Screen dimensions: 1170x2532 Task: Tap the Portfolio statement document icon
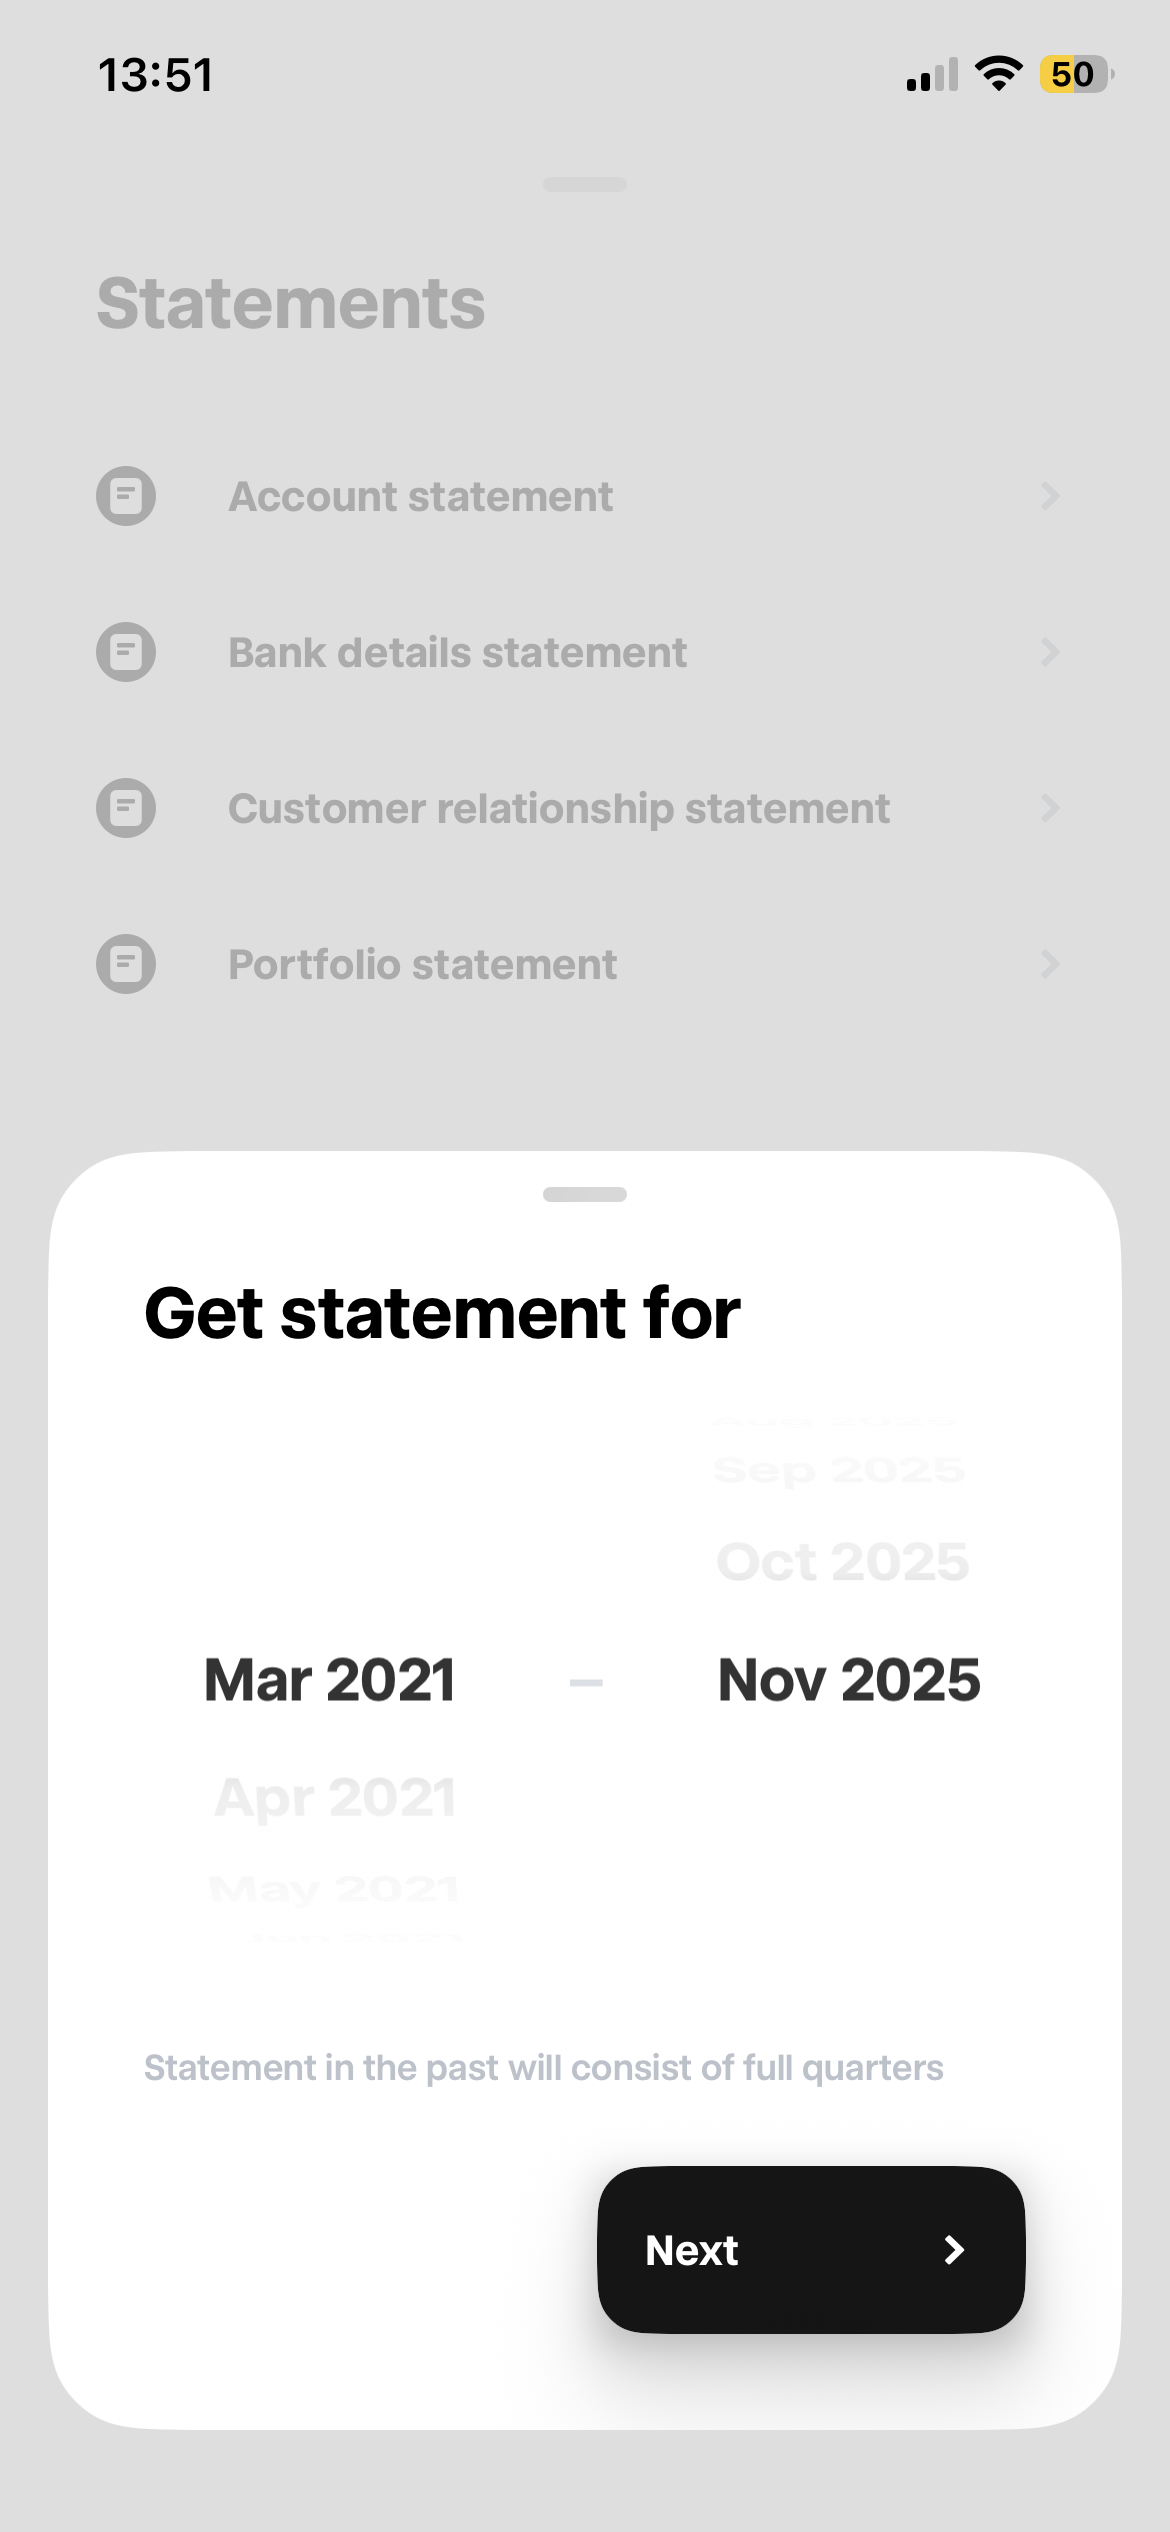[x=126, y=964]
